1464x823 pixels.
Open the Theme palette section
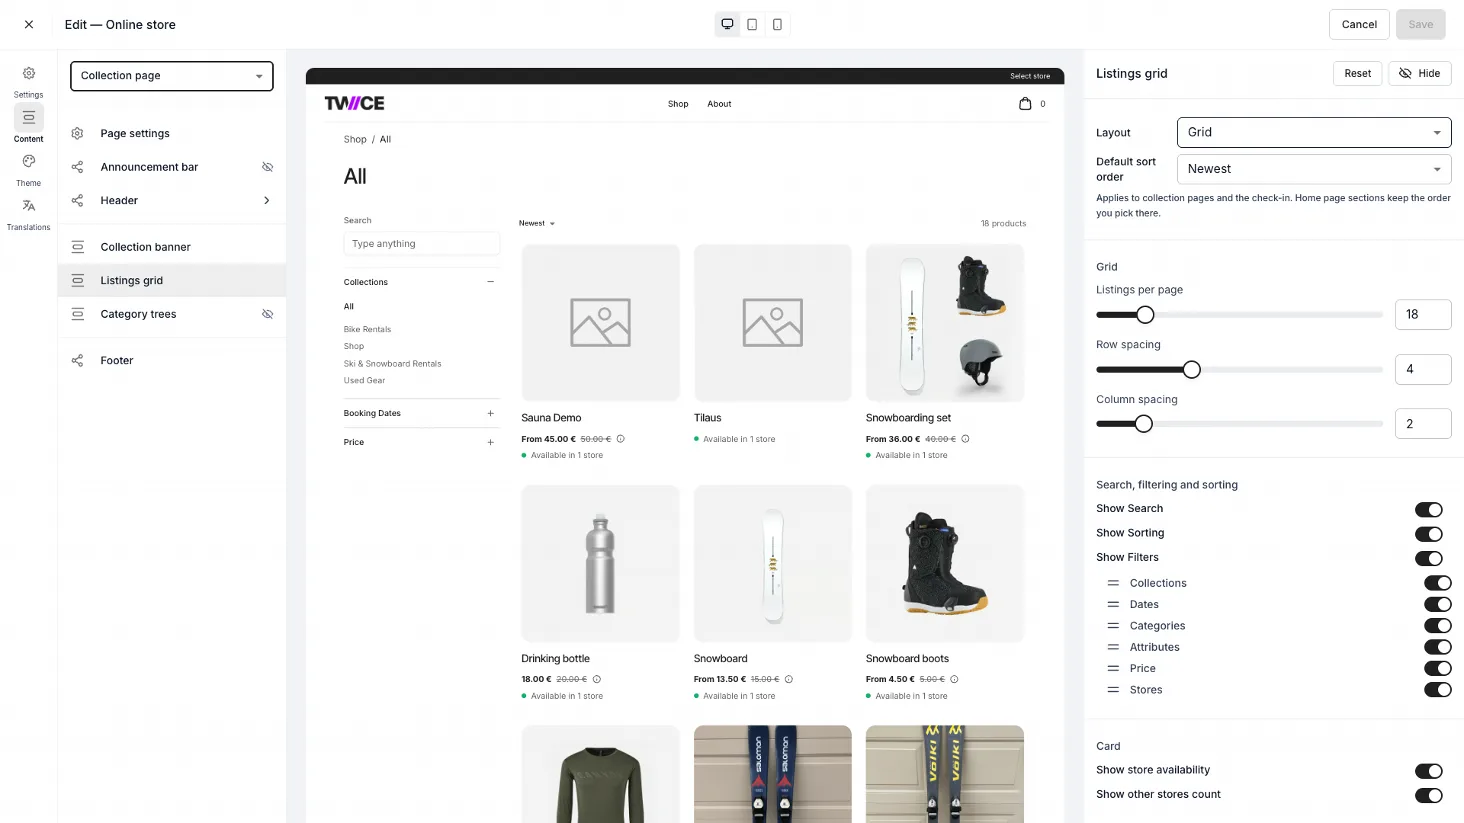29,169
